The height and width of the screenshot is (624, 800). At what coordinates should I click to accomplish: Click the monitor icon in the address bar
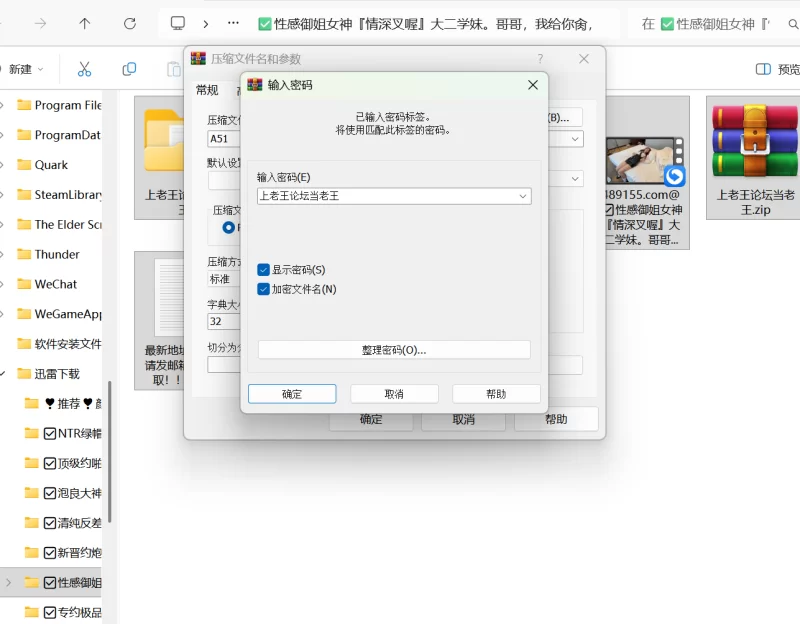click(178, 23)
